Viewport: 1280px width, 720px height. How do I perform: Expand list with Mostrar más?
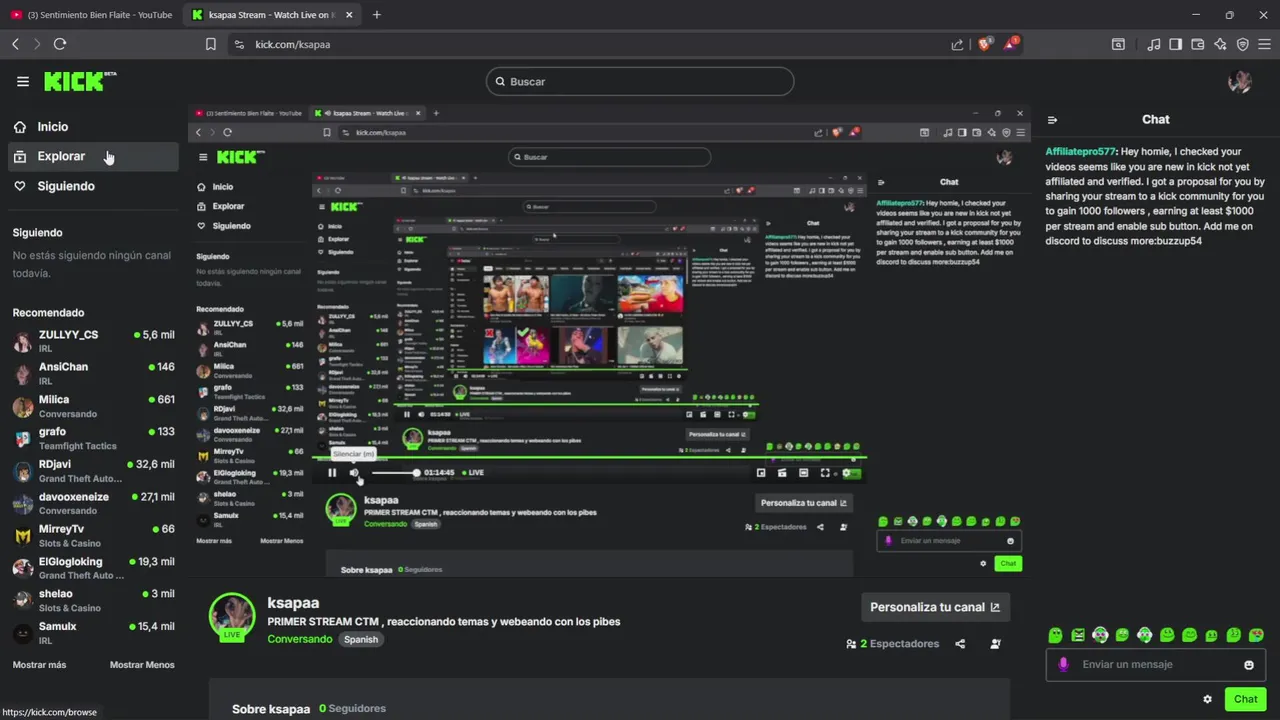tap(39, 665)
